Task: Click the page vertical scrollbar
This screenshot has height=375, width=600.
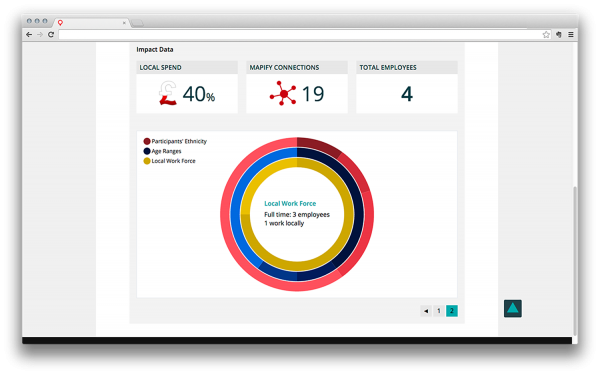Action: coord(574,260)
